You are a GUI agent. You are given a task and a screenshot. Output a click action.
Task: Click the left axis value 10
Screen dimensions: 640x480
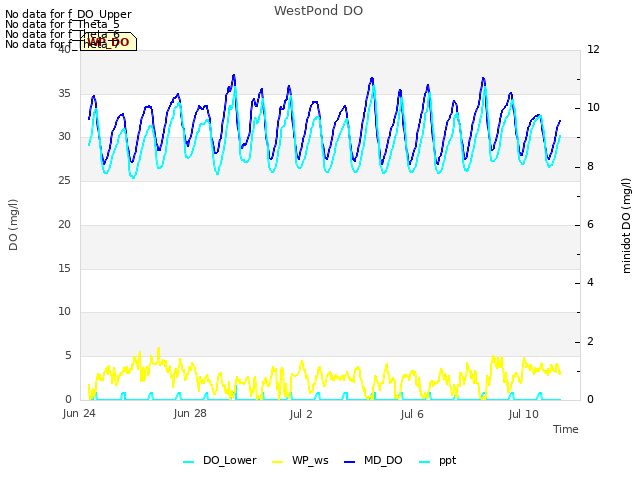click(x=64, y=312)
